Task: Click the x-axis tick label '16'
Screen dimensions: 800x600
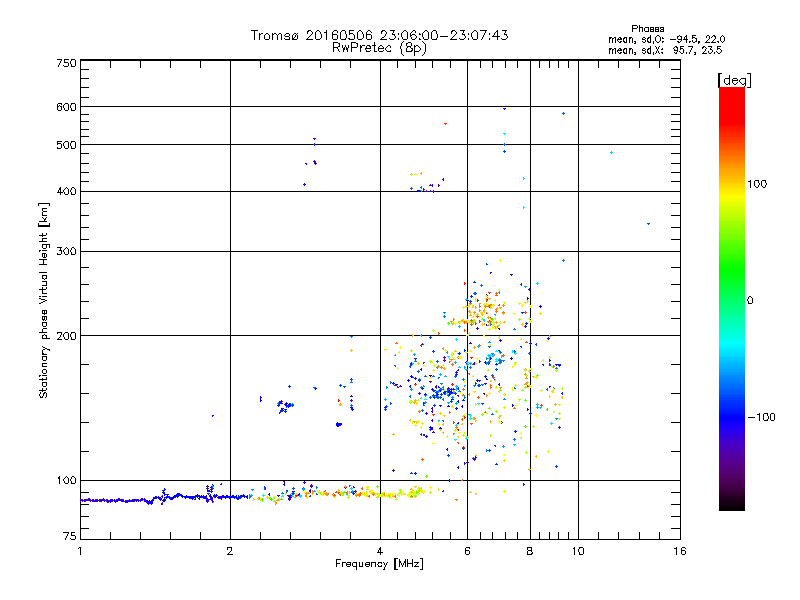Action: pyautogui.click(x=680, y=551)
